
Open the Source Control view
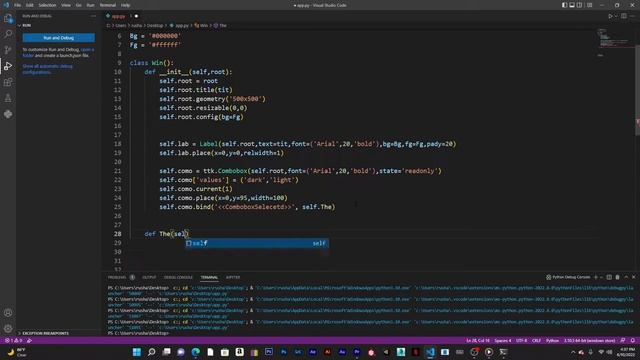[x=8, y=50]
